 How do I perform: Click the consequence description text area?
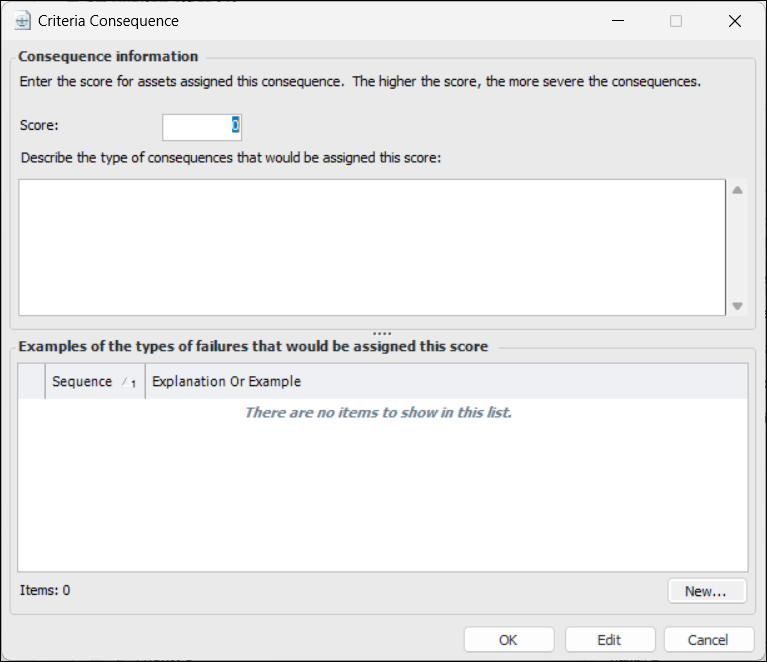click(371, 247)
